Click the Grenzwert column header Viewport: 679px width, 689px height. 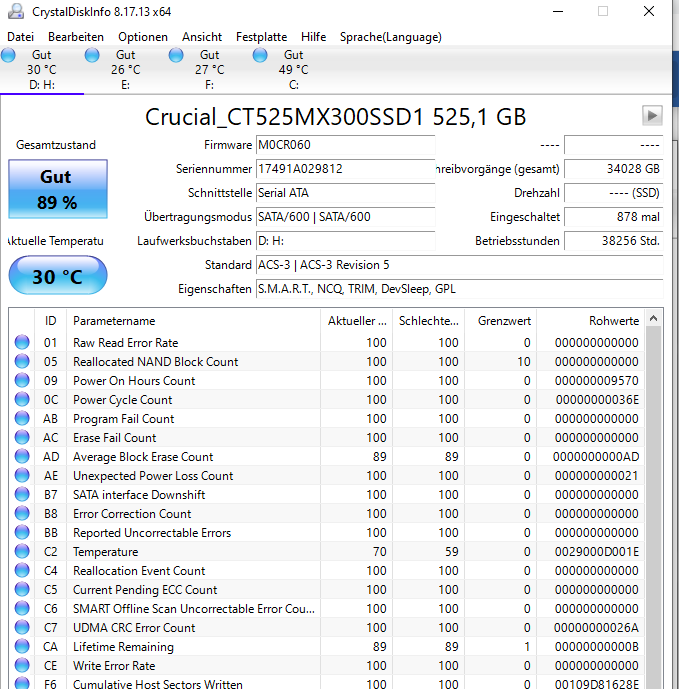501,321
